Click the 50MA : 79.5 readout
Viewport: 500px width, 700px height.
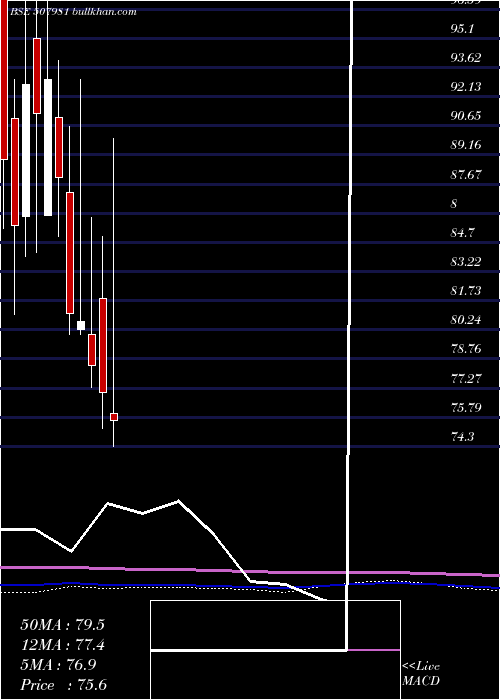point(62,625)
